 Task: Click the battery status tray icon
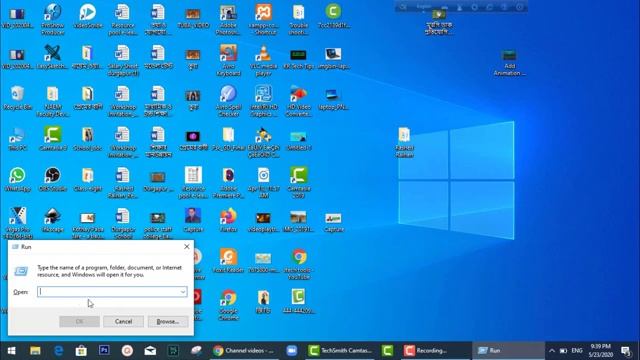(563, 351)
